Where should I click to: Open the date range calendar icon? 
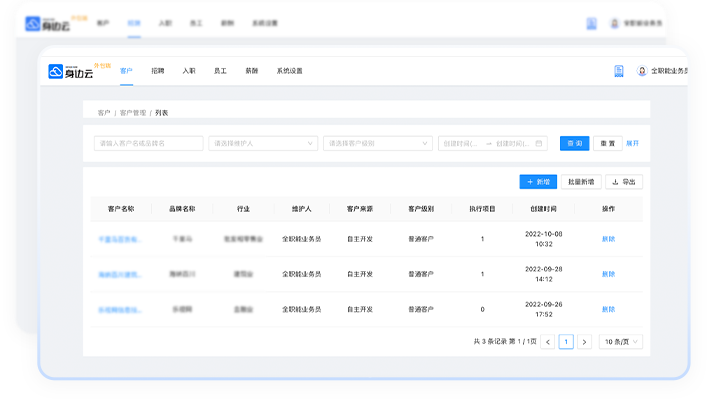pyautogui.click(x=538, y=143)
